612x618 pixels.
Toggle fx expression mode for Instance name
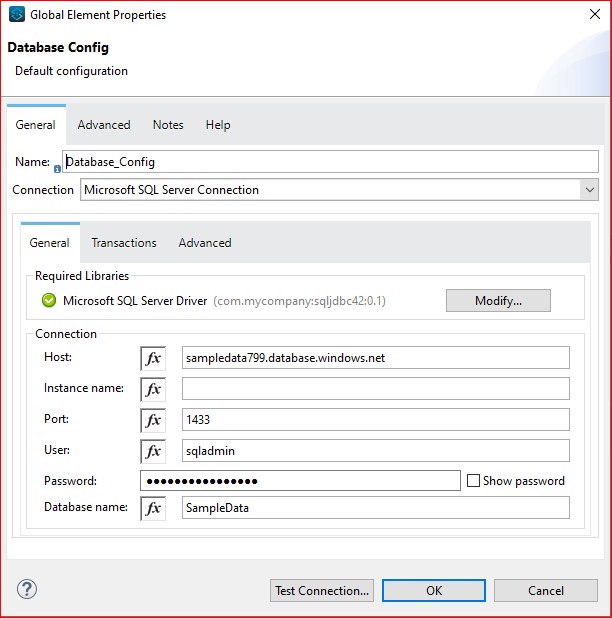click(153, 389)
